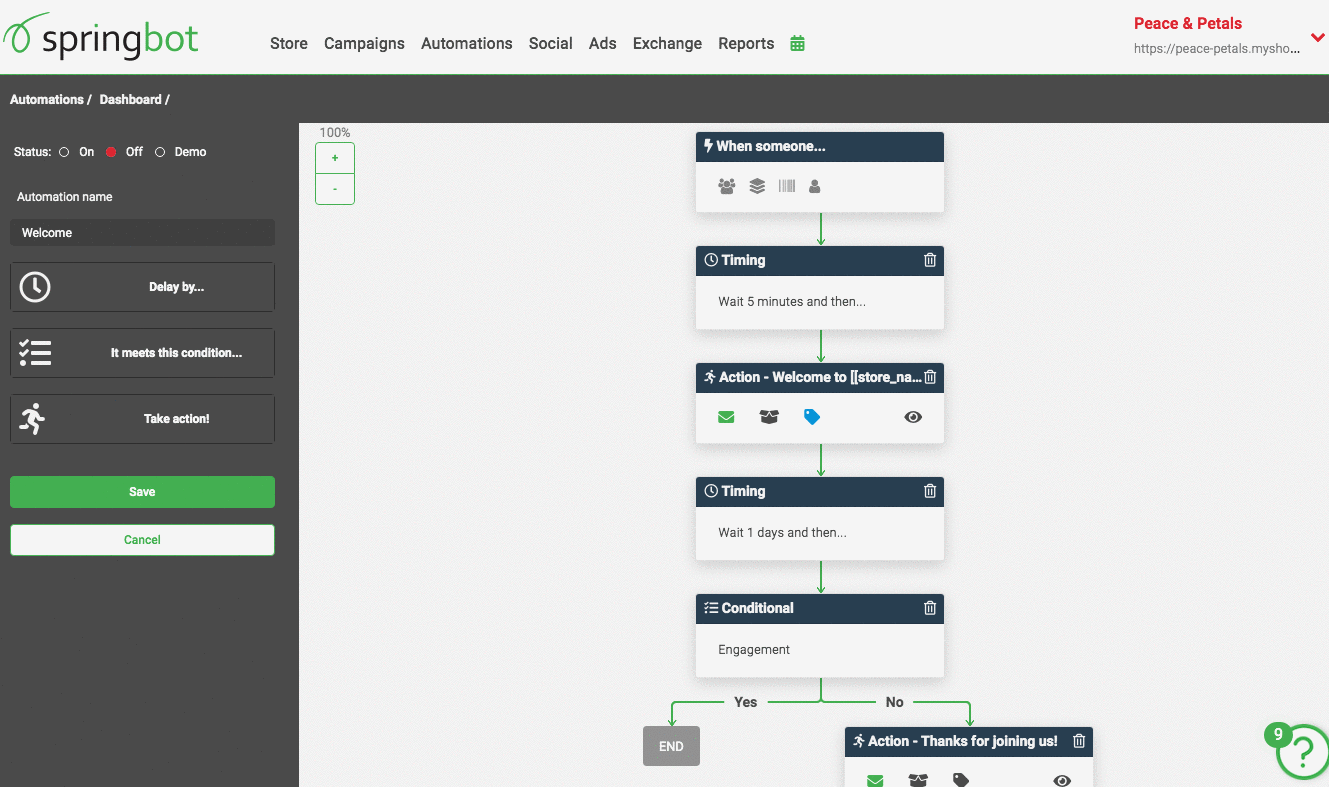
Task: Click the 100% zoom level label
Action: tap(335, 132)
